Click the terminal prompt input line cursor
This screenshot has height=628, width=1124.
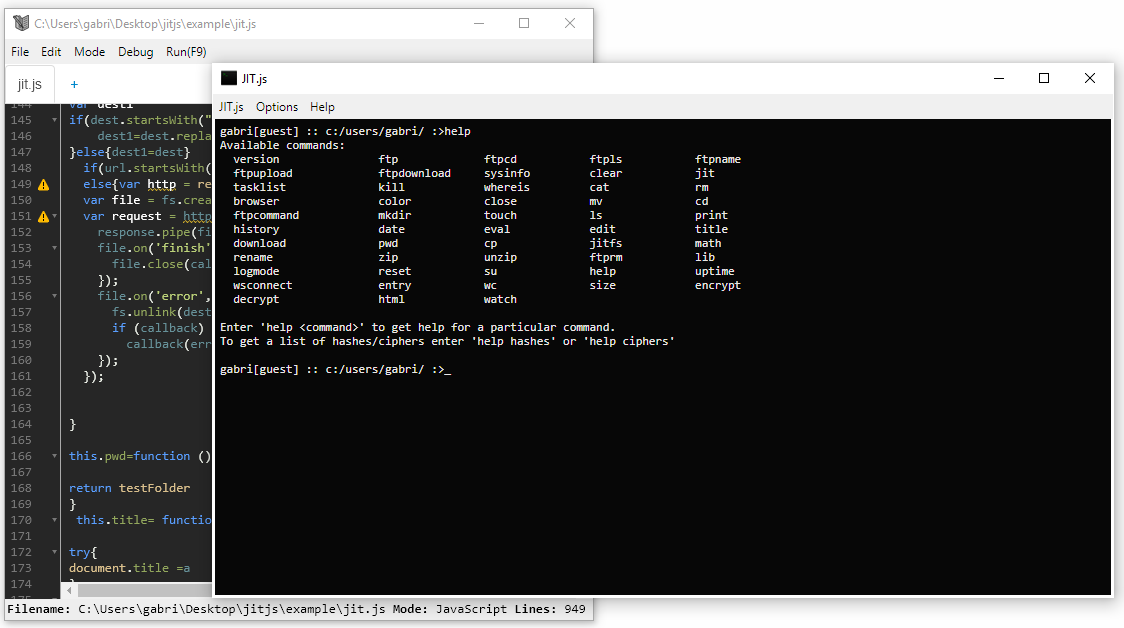[x=447, y=370]
